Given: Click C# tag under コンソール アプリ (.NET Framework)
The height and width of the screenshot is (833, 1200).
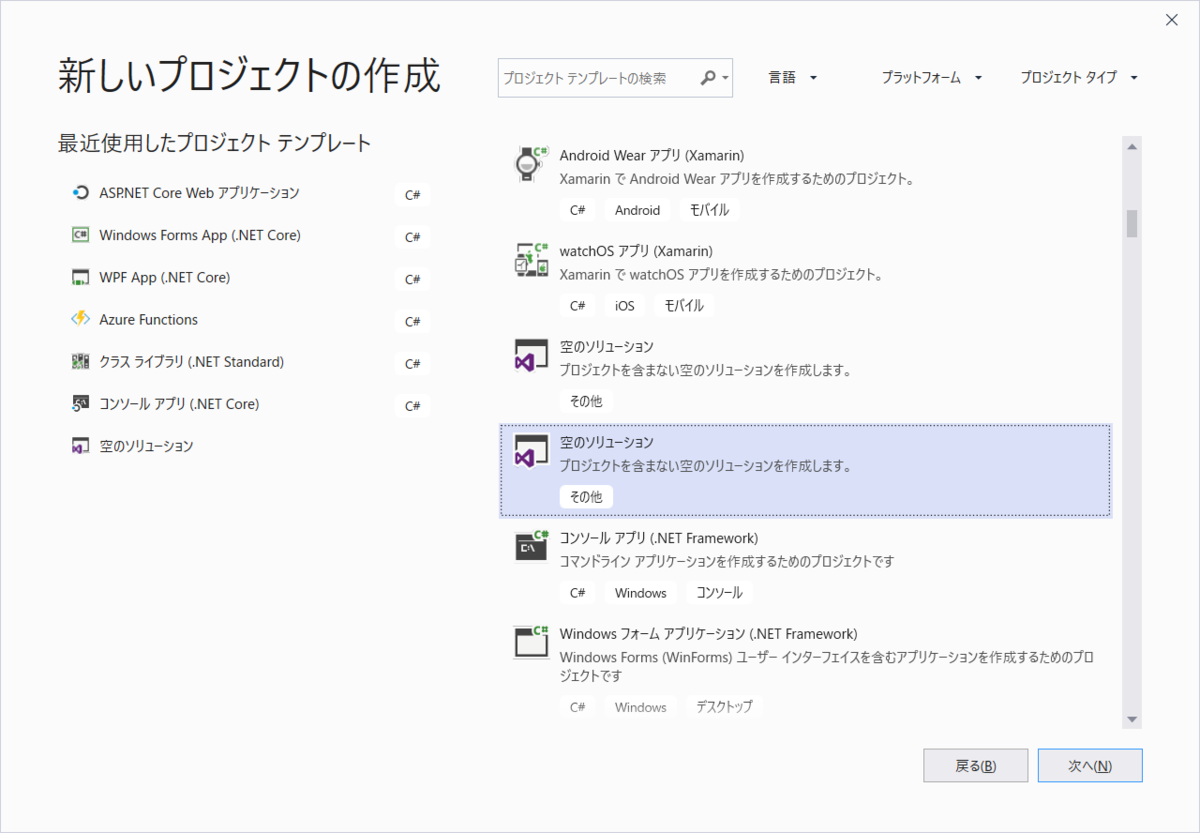Looking at the screenshot, I should pos(578,593).
